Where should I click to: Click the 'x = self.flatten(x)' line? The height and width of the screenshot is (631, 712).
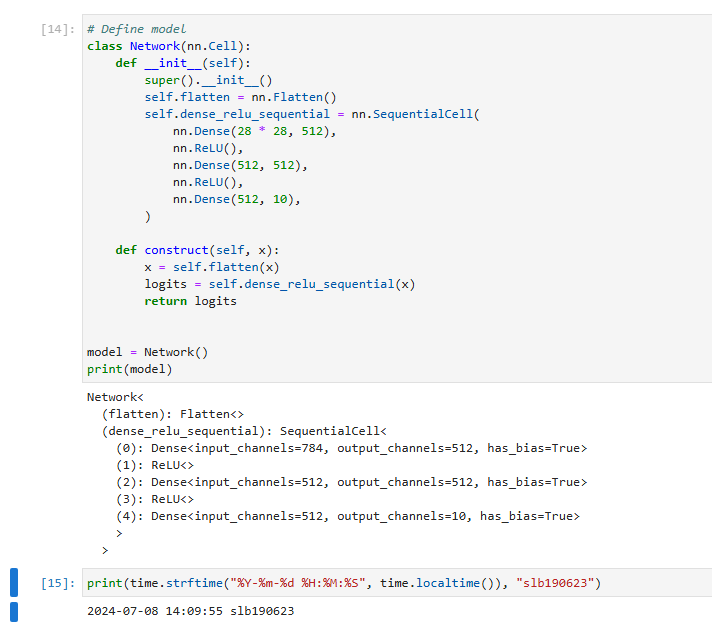[212, 267]
